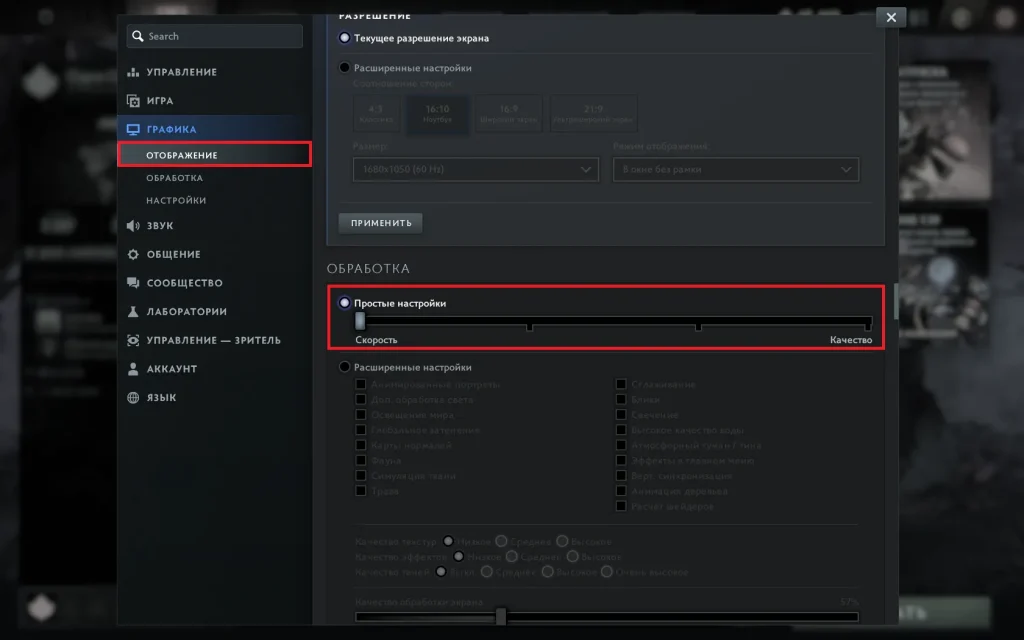Screen dimensions: 1024x640
Task: Enable Верт. синхронизация checkbox
Action: coord(621,475)
